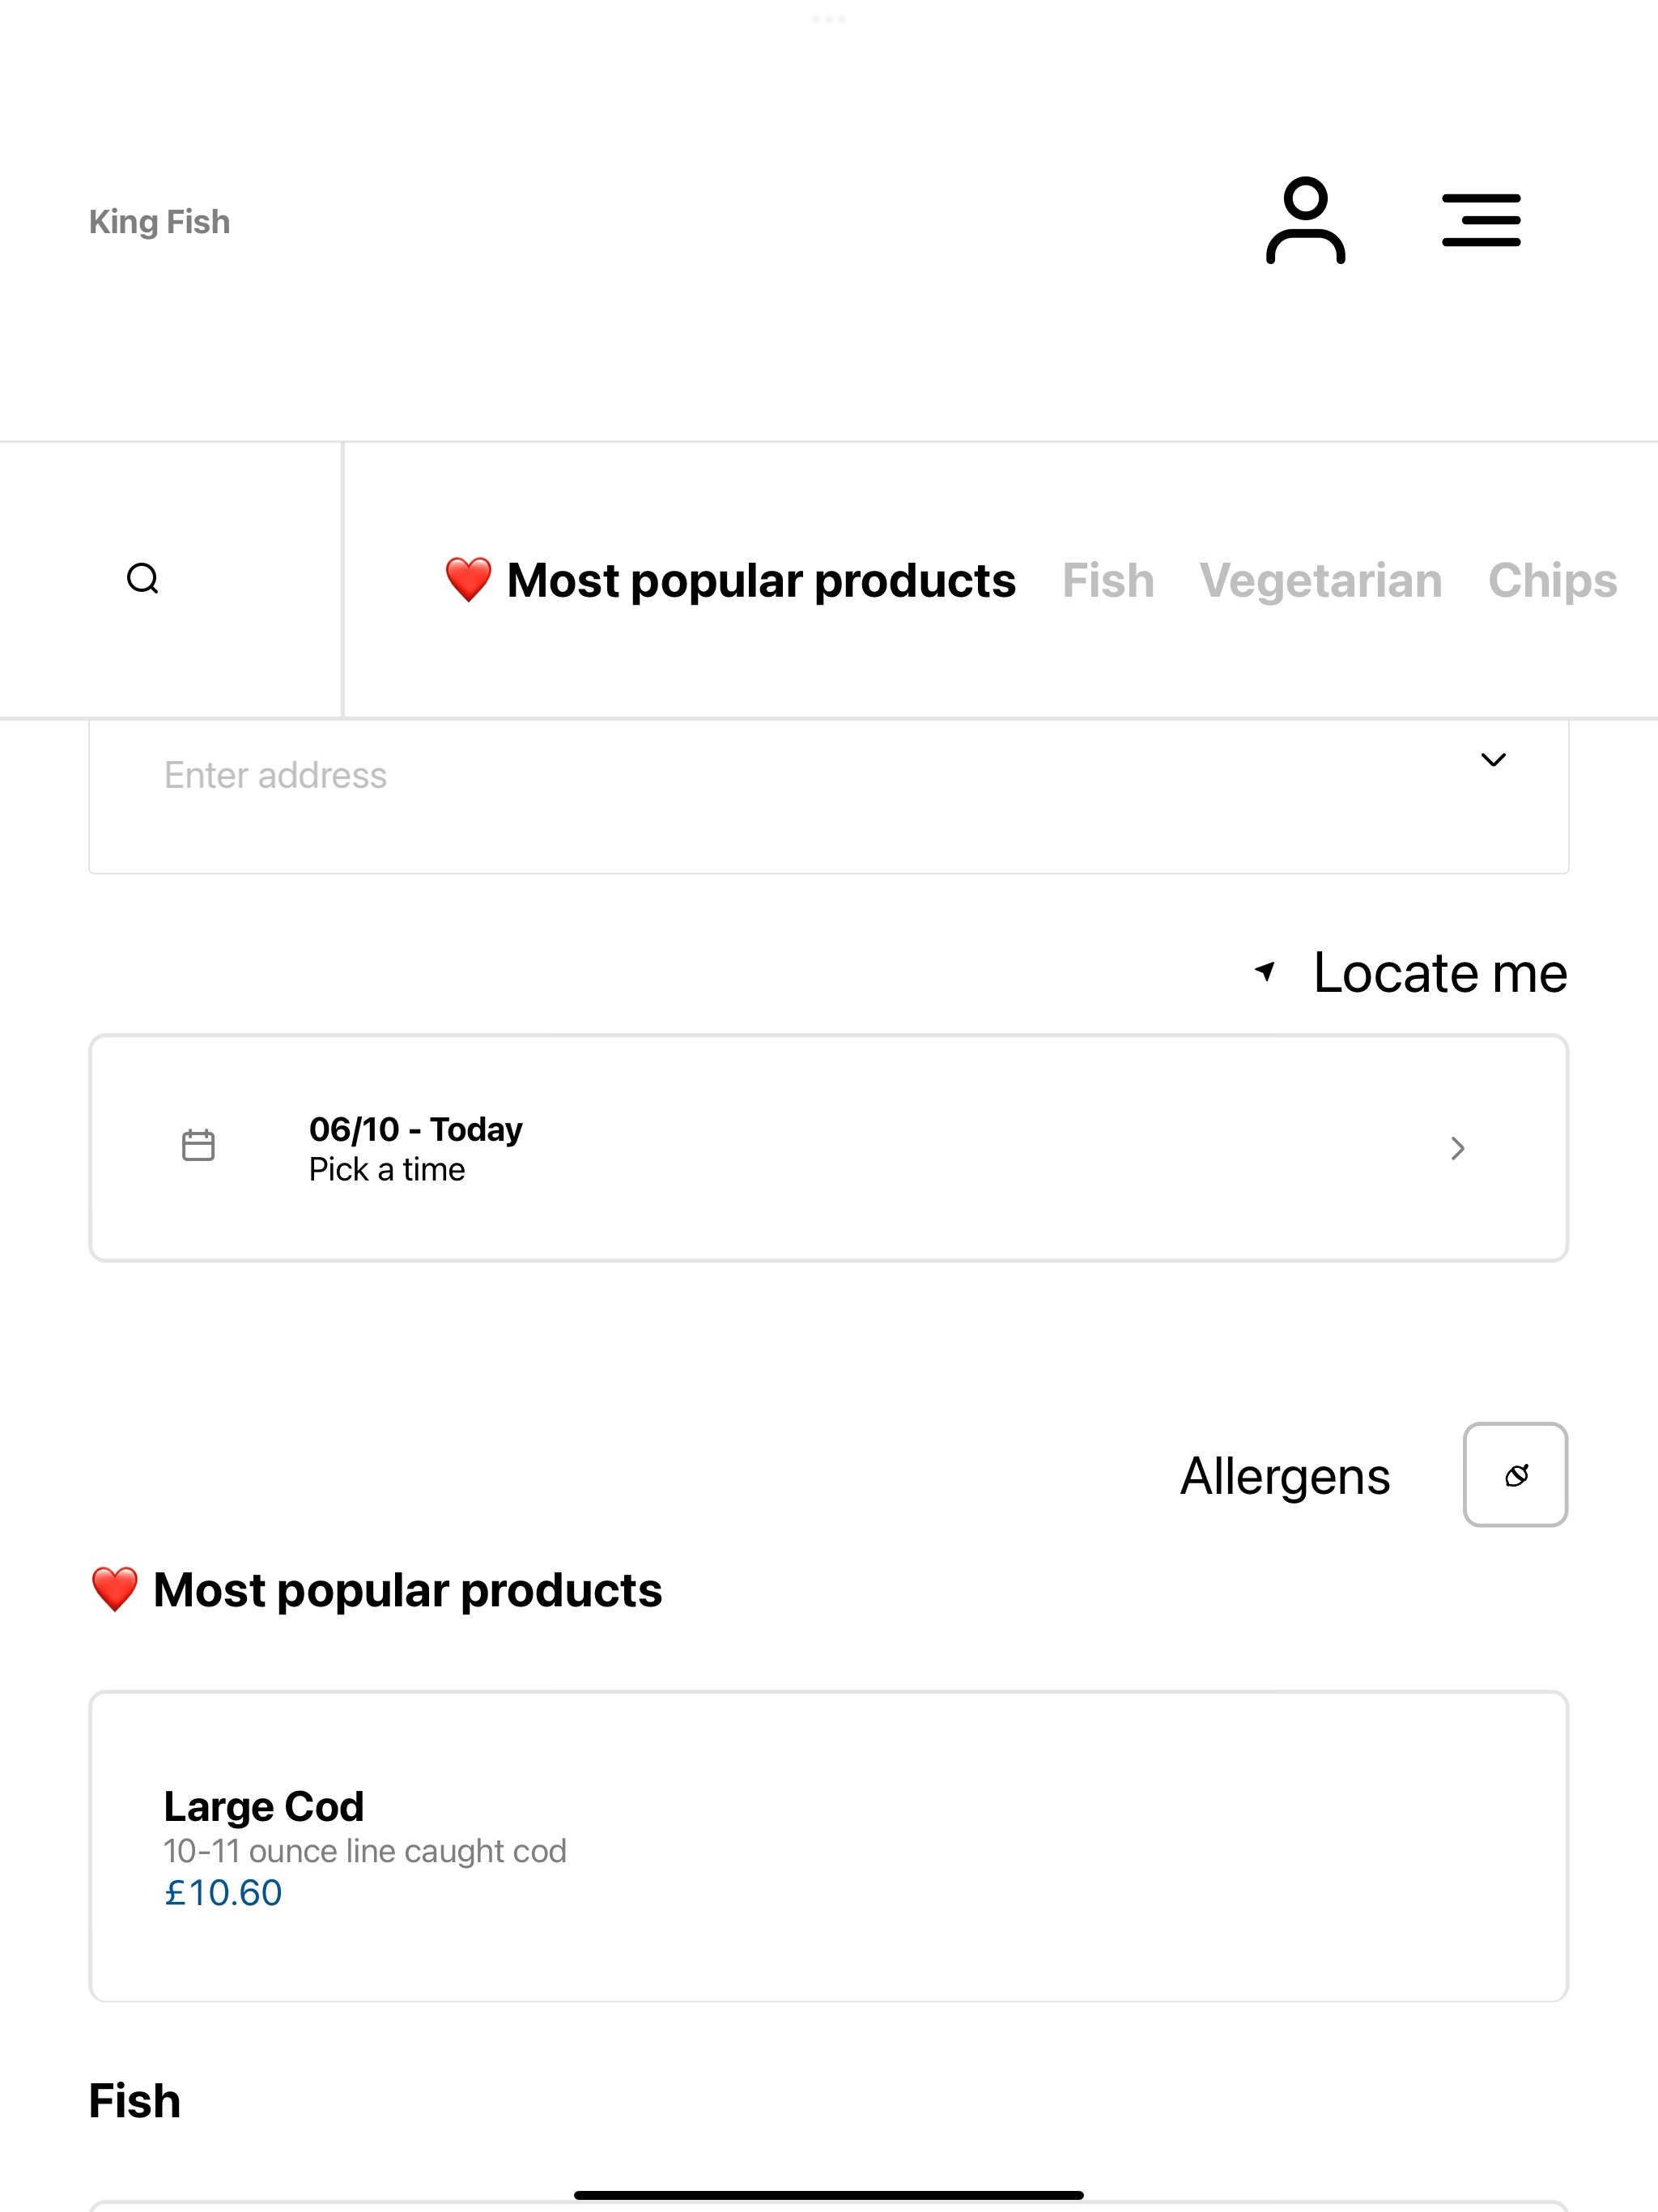
Task: Click the Locate me arrow icon
Action: [x=1265, y=971]
